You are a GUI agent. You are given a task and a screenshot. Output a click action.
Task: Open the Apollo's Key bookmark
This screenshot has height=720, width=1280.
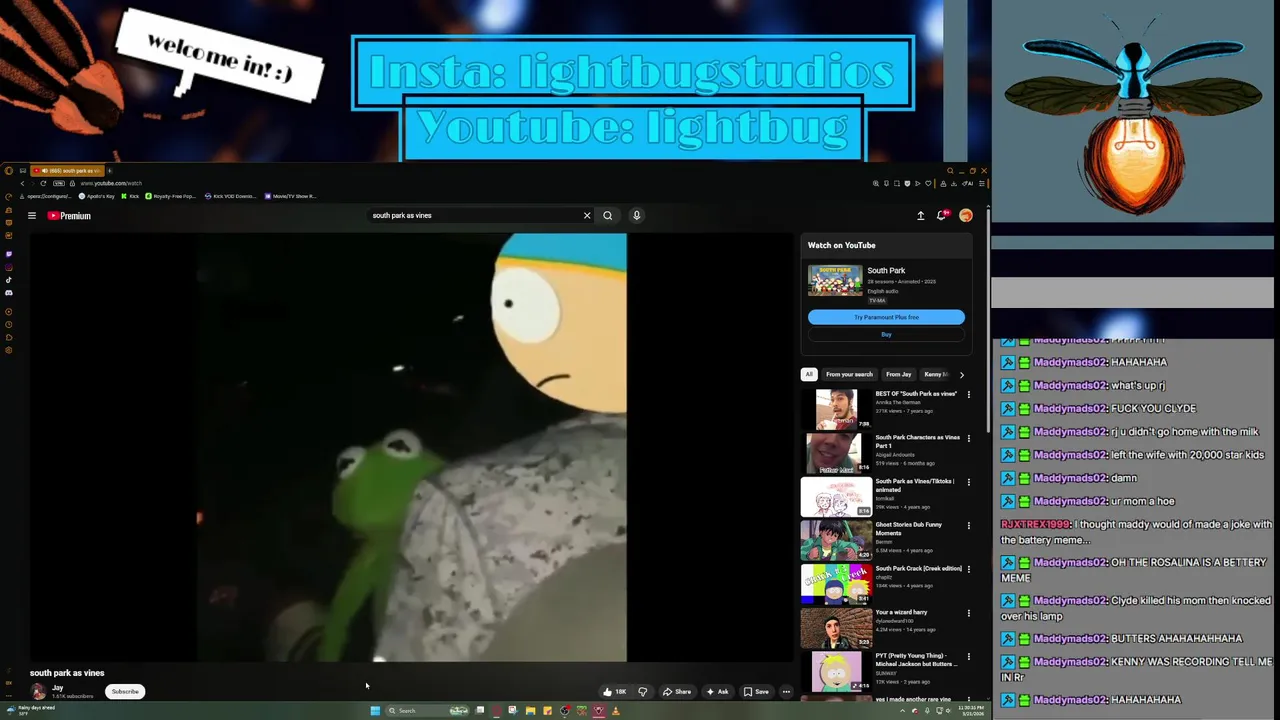tap(97, 196)
